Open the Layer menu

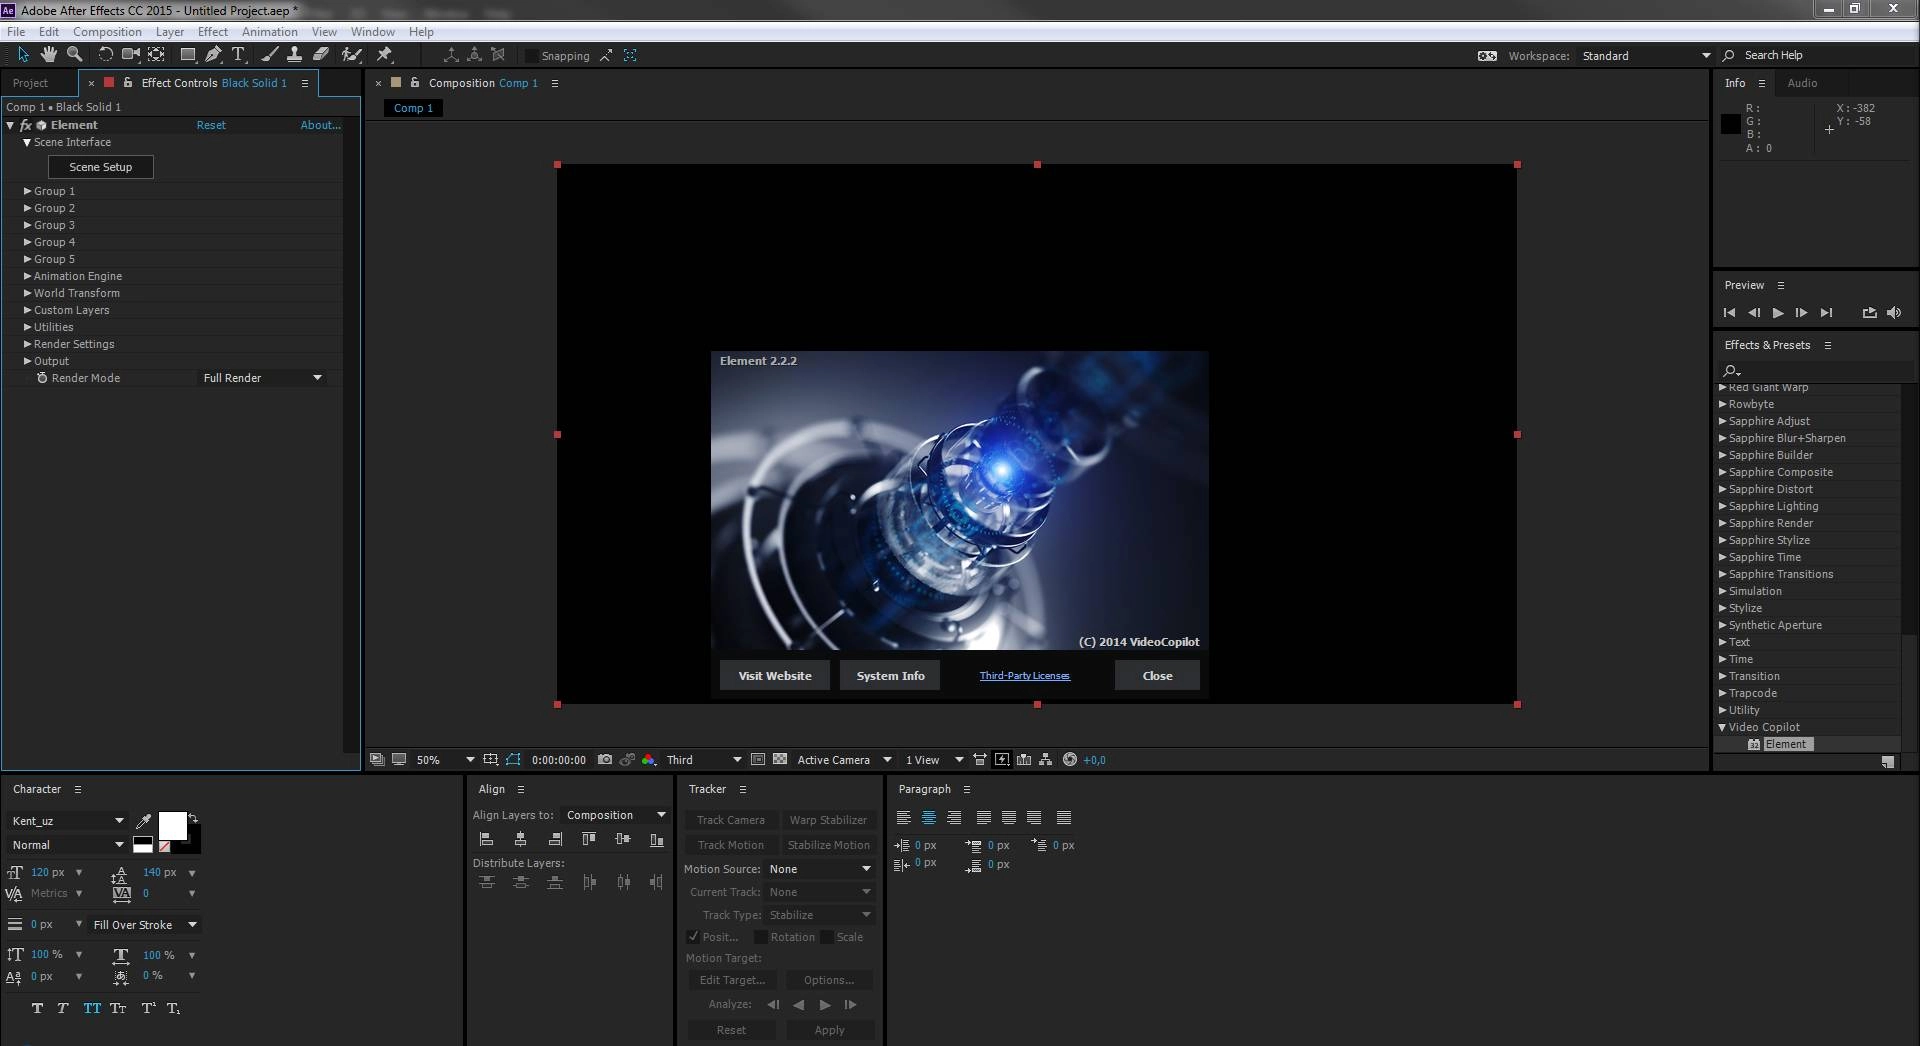[x=169, y=32]
